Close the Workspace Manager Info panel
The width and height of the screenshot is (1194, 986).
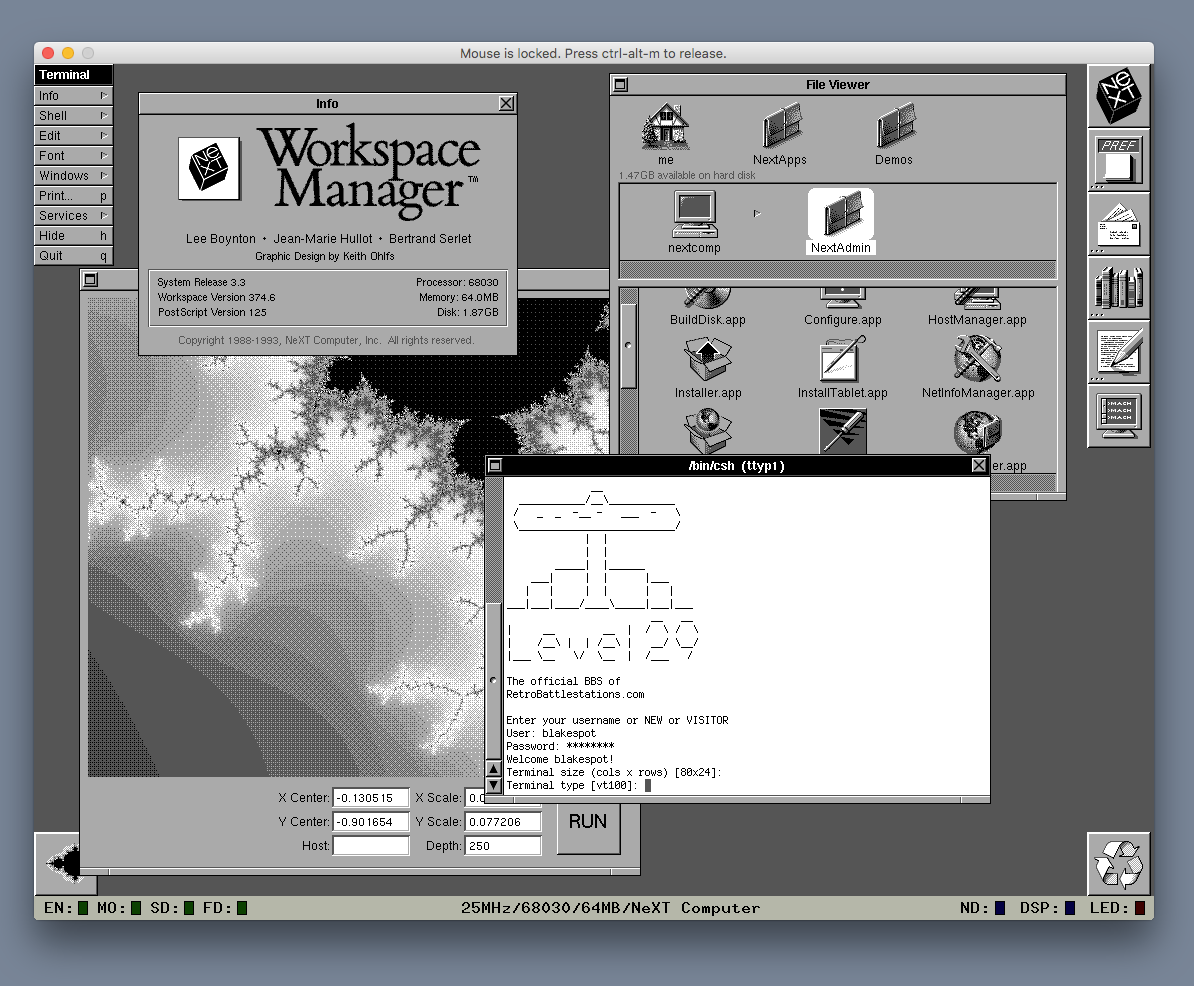coord(506,104)
